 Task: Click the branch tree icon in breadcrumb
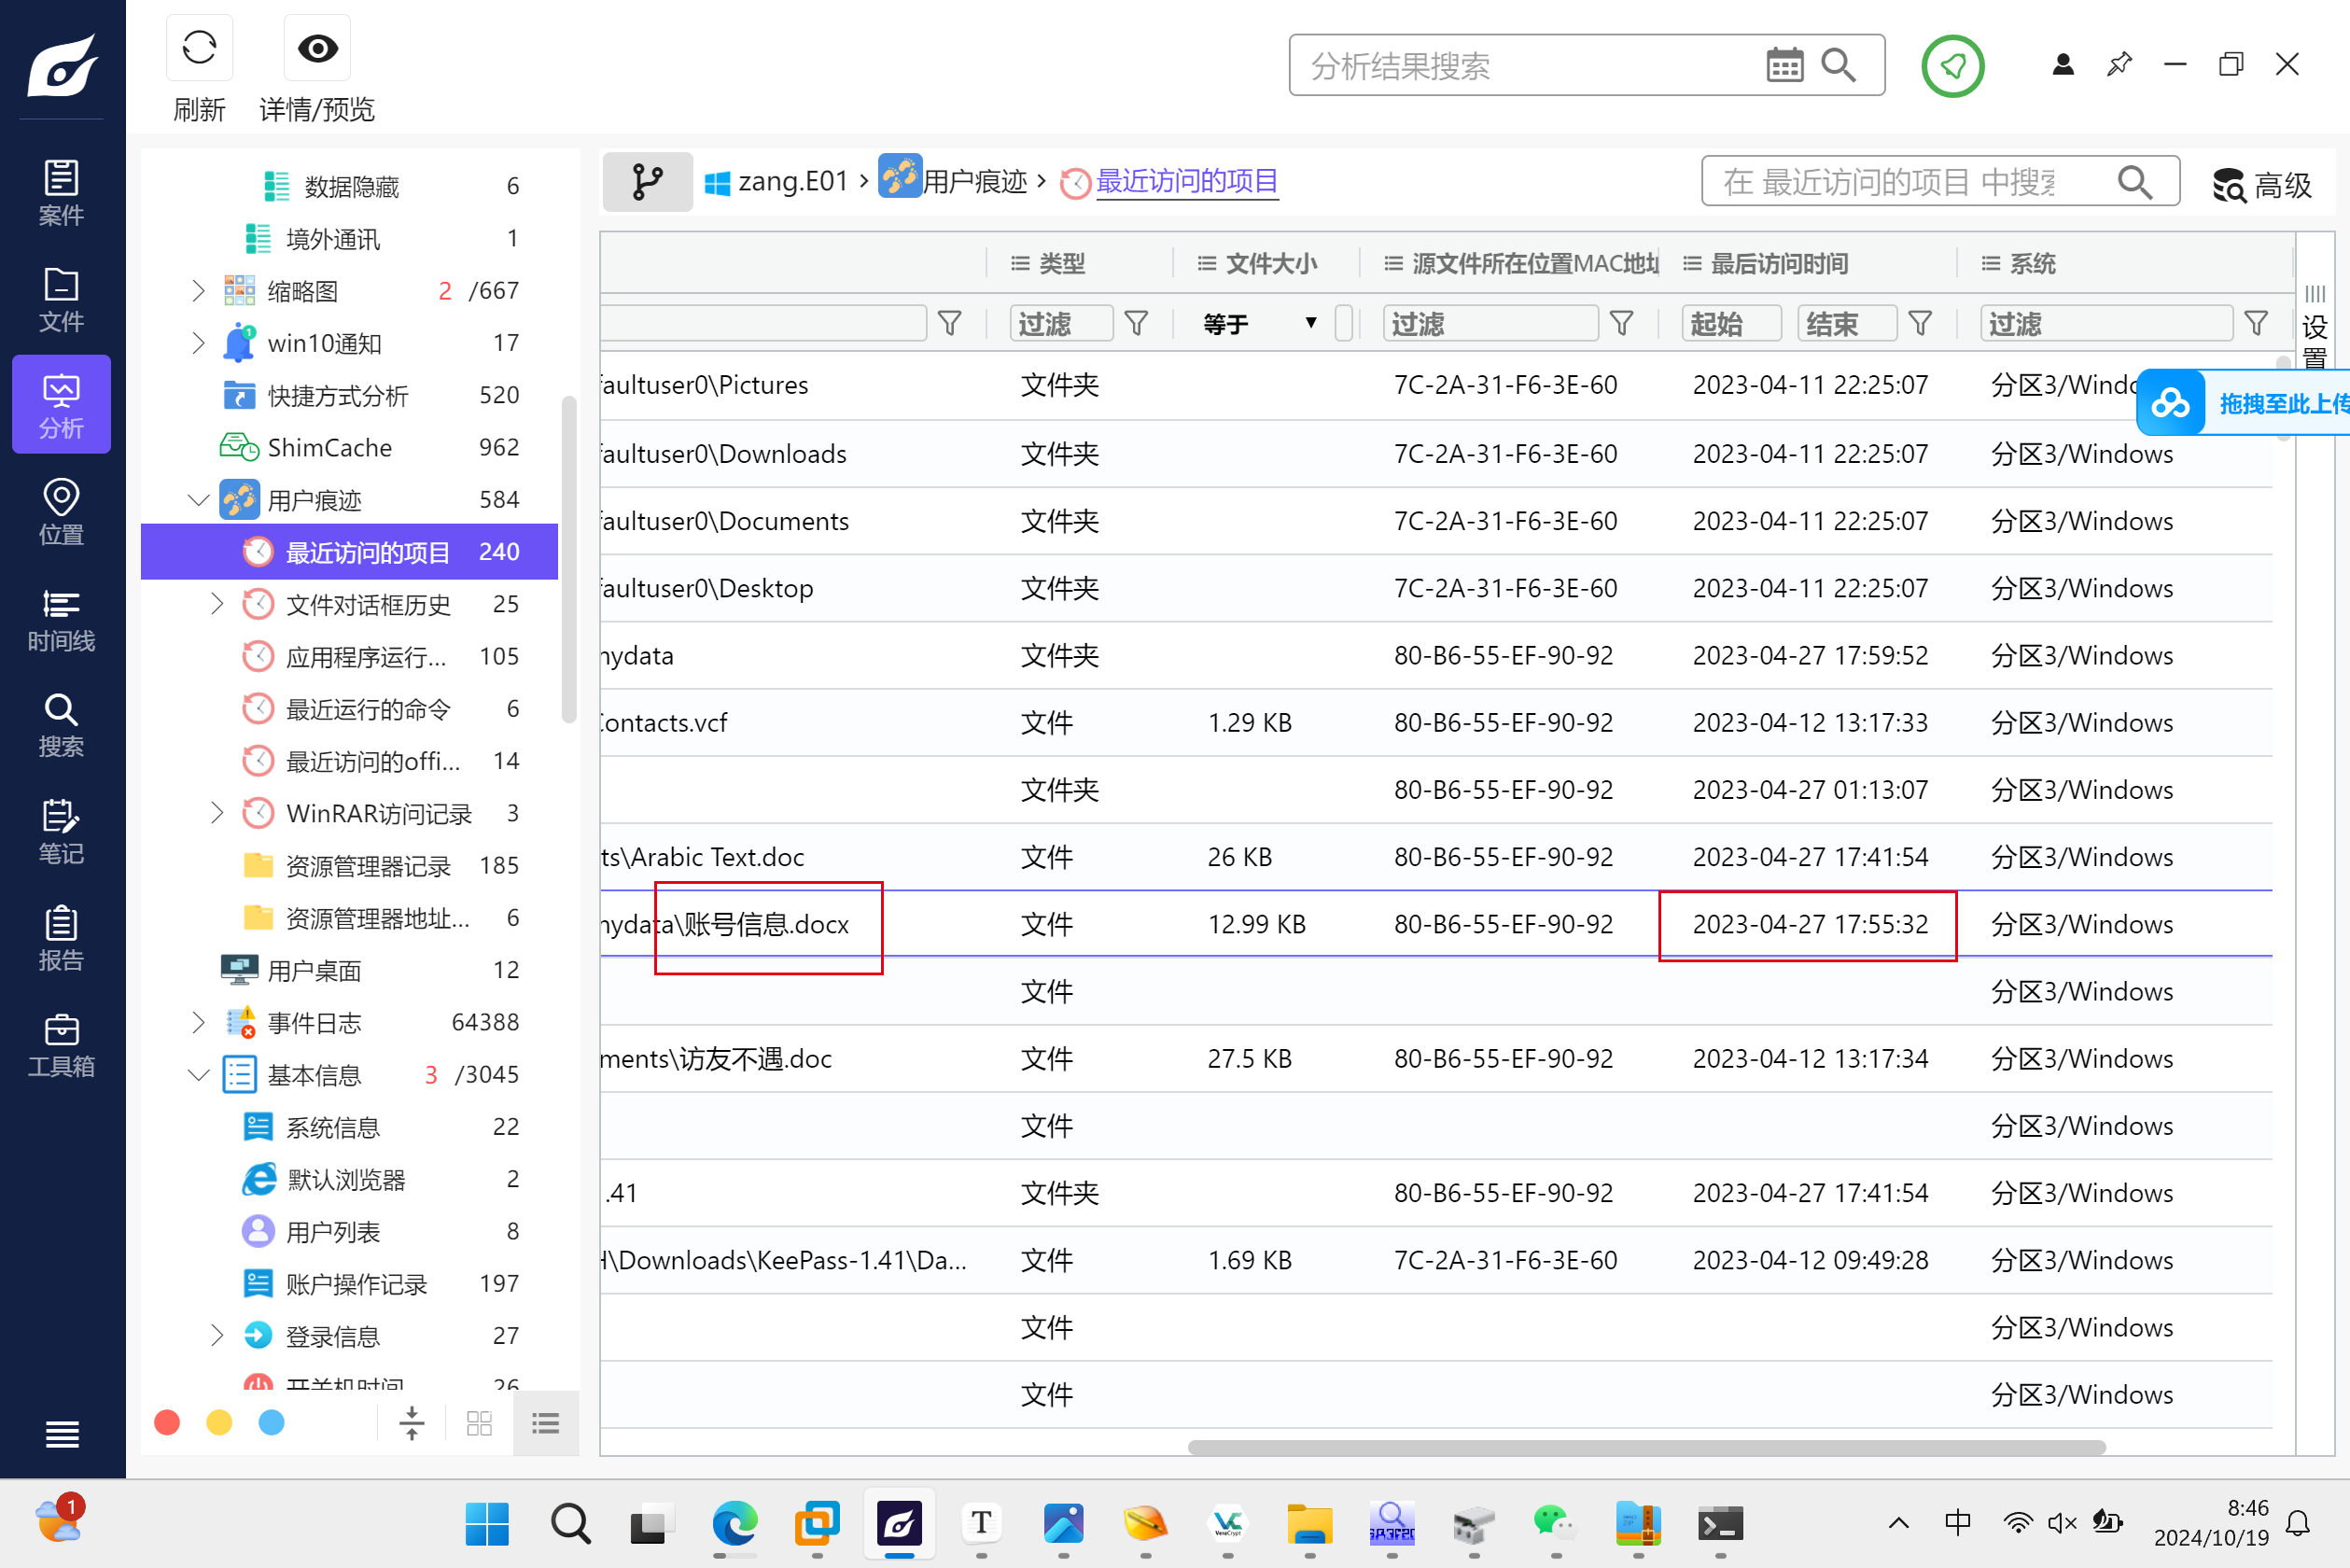(647, 181)
